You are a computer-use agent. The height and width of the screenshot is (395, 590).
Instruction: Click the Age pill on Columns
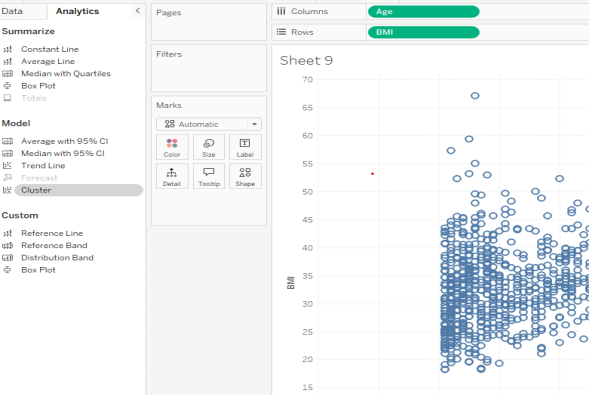click(x=423, y=12)
